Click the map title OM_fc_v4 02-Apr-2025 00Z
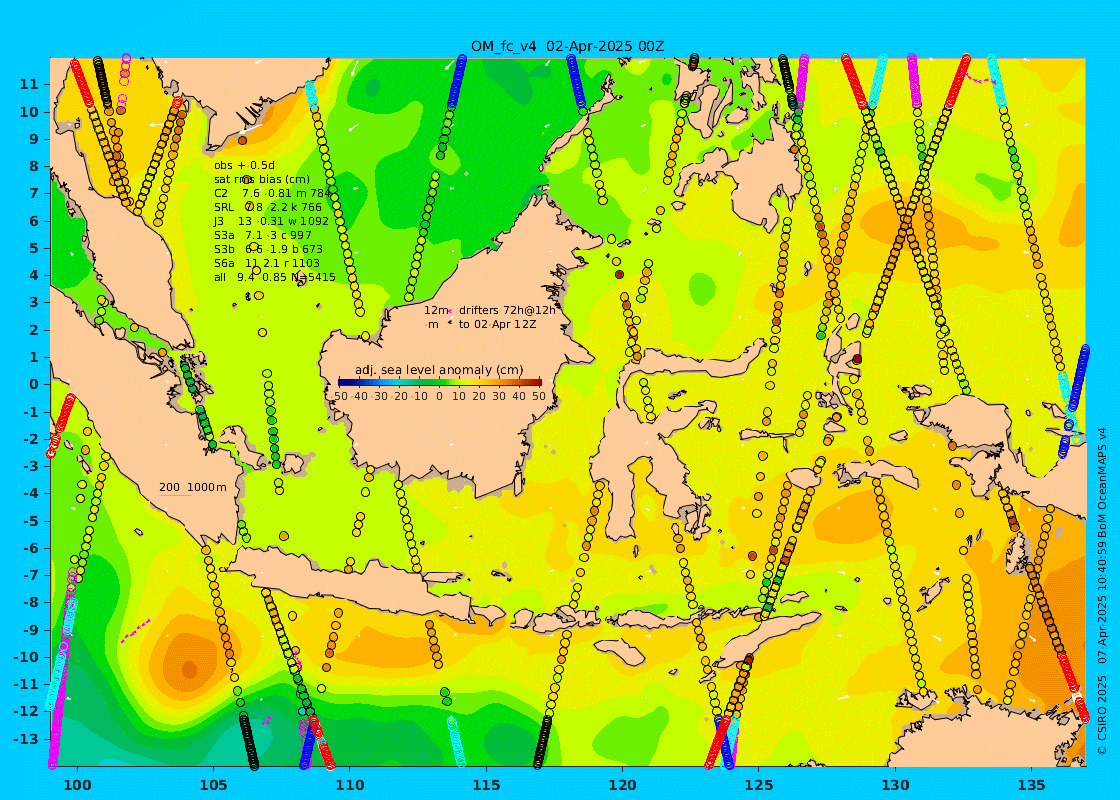1120x800 pixels. coord(567,46)
